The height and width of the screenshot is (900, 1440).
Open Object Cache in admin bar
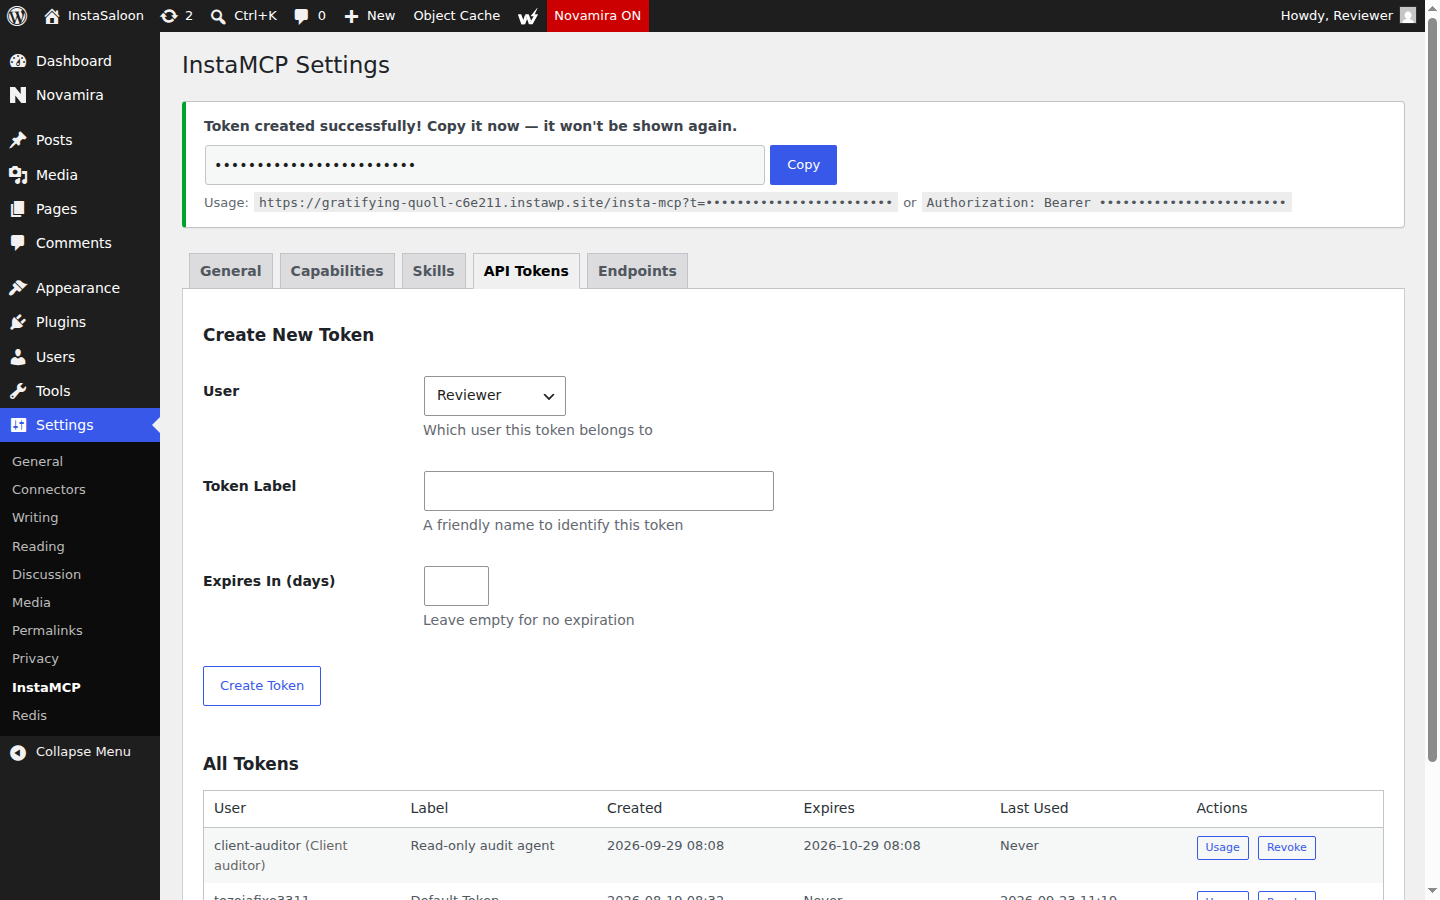(457, 16)
